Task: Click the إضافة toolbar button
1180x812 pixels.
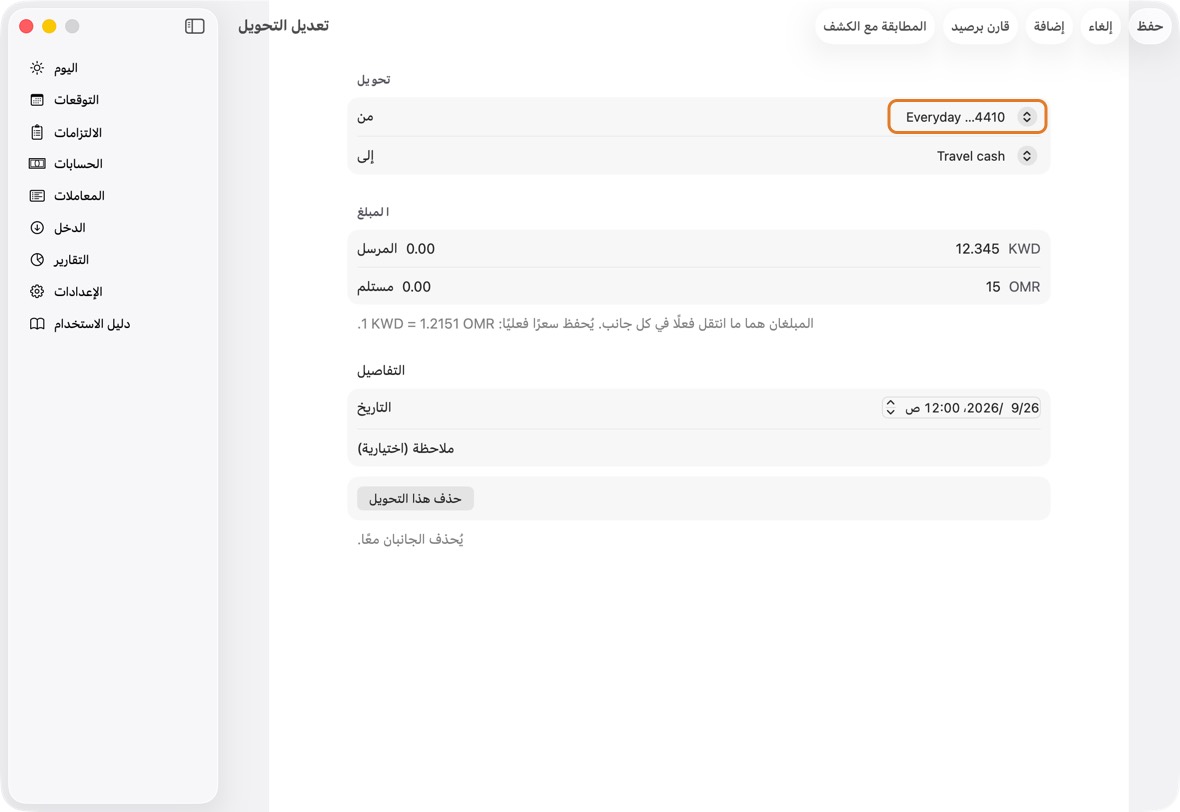Action: pyautogui.click(x=1049, y=26)
